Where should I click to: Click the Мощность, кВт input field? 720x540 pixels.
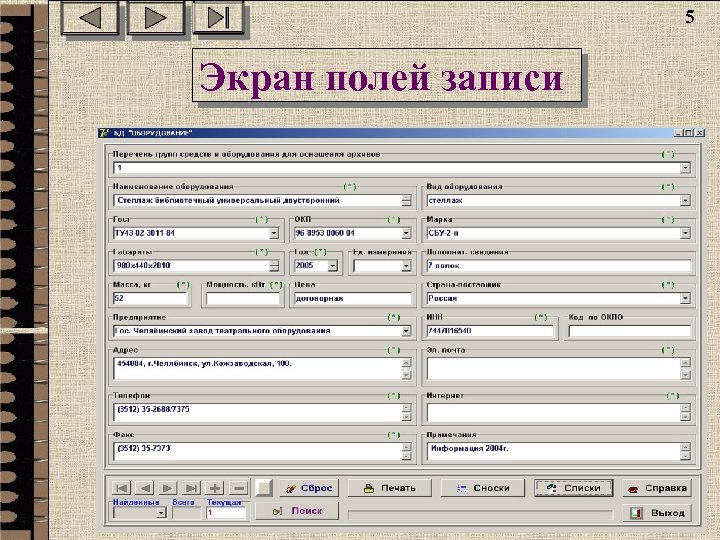click(x=243, y=298)
